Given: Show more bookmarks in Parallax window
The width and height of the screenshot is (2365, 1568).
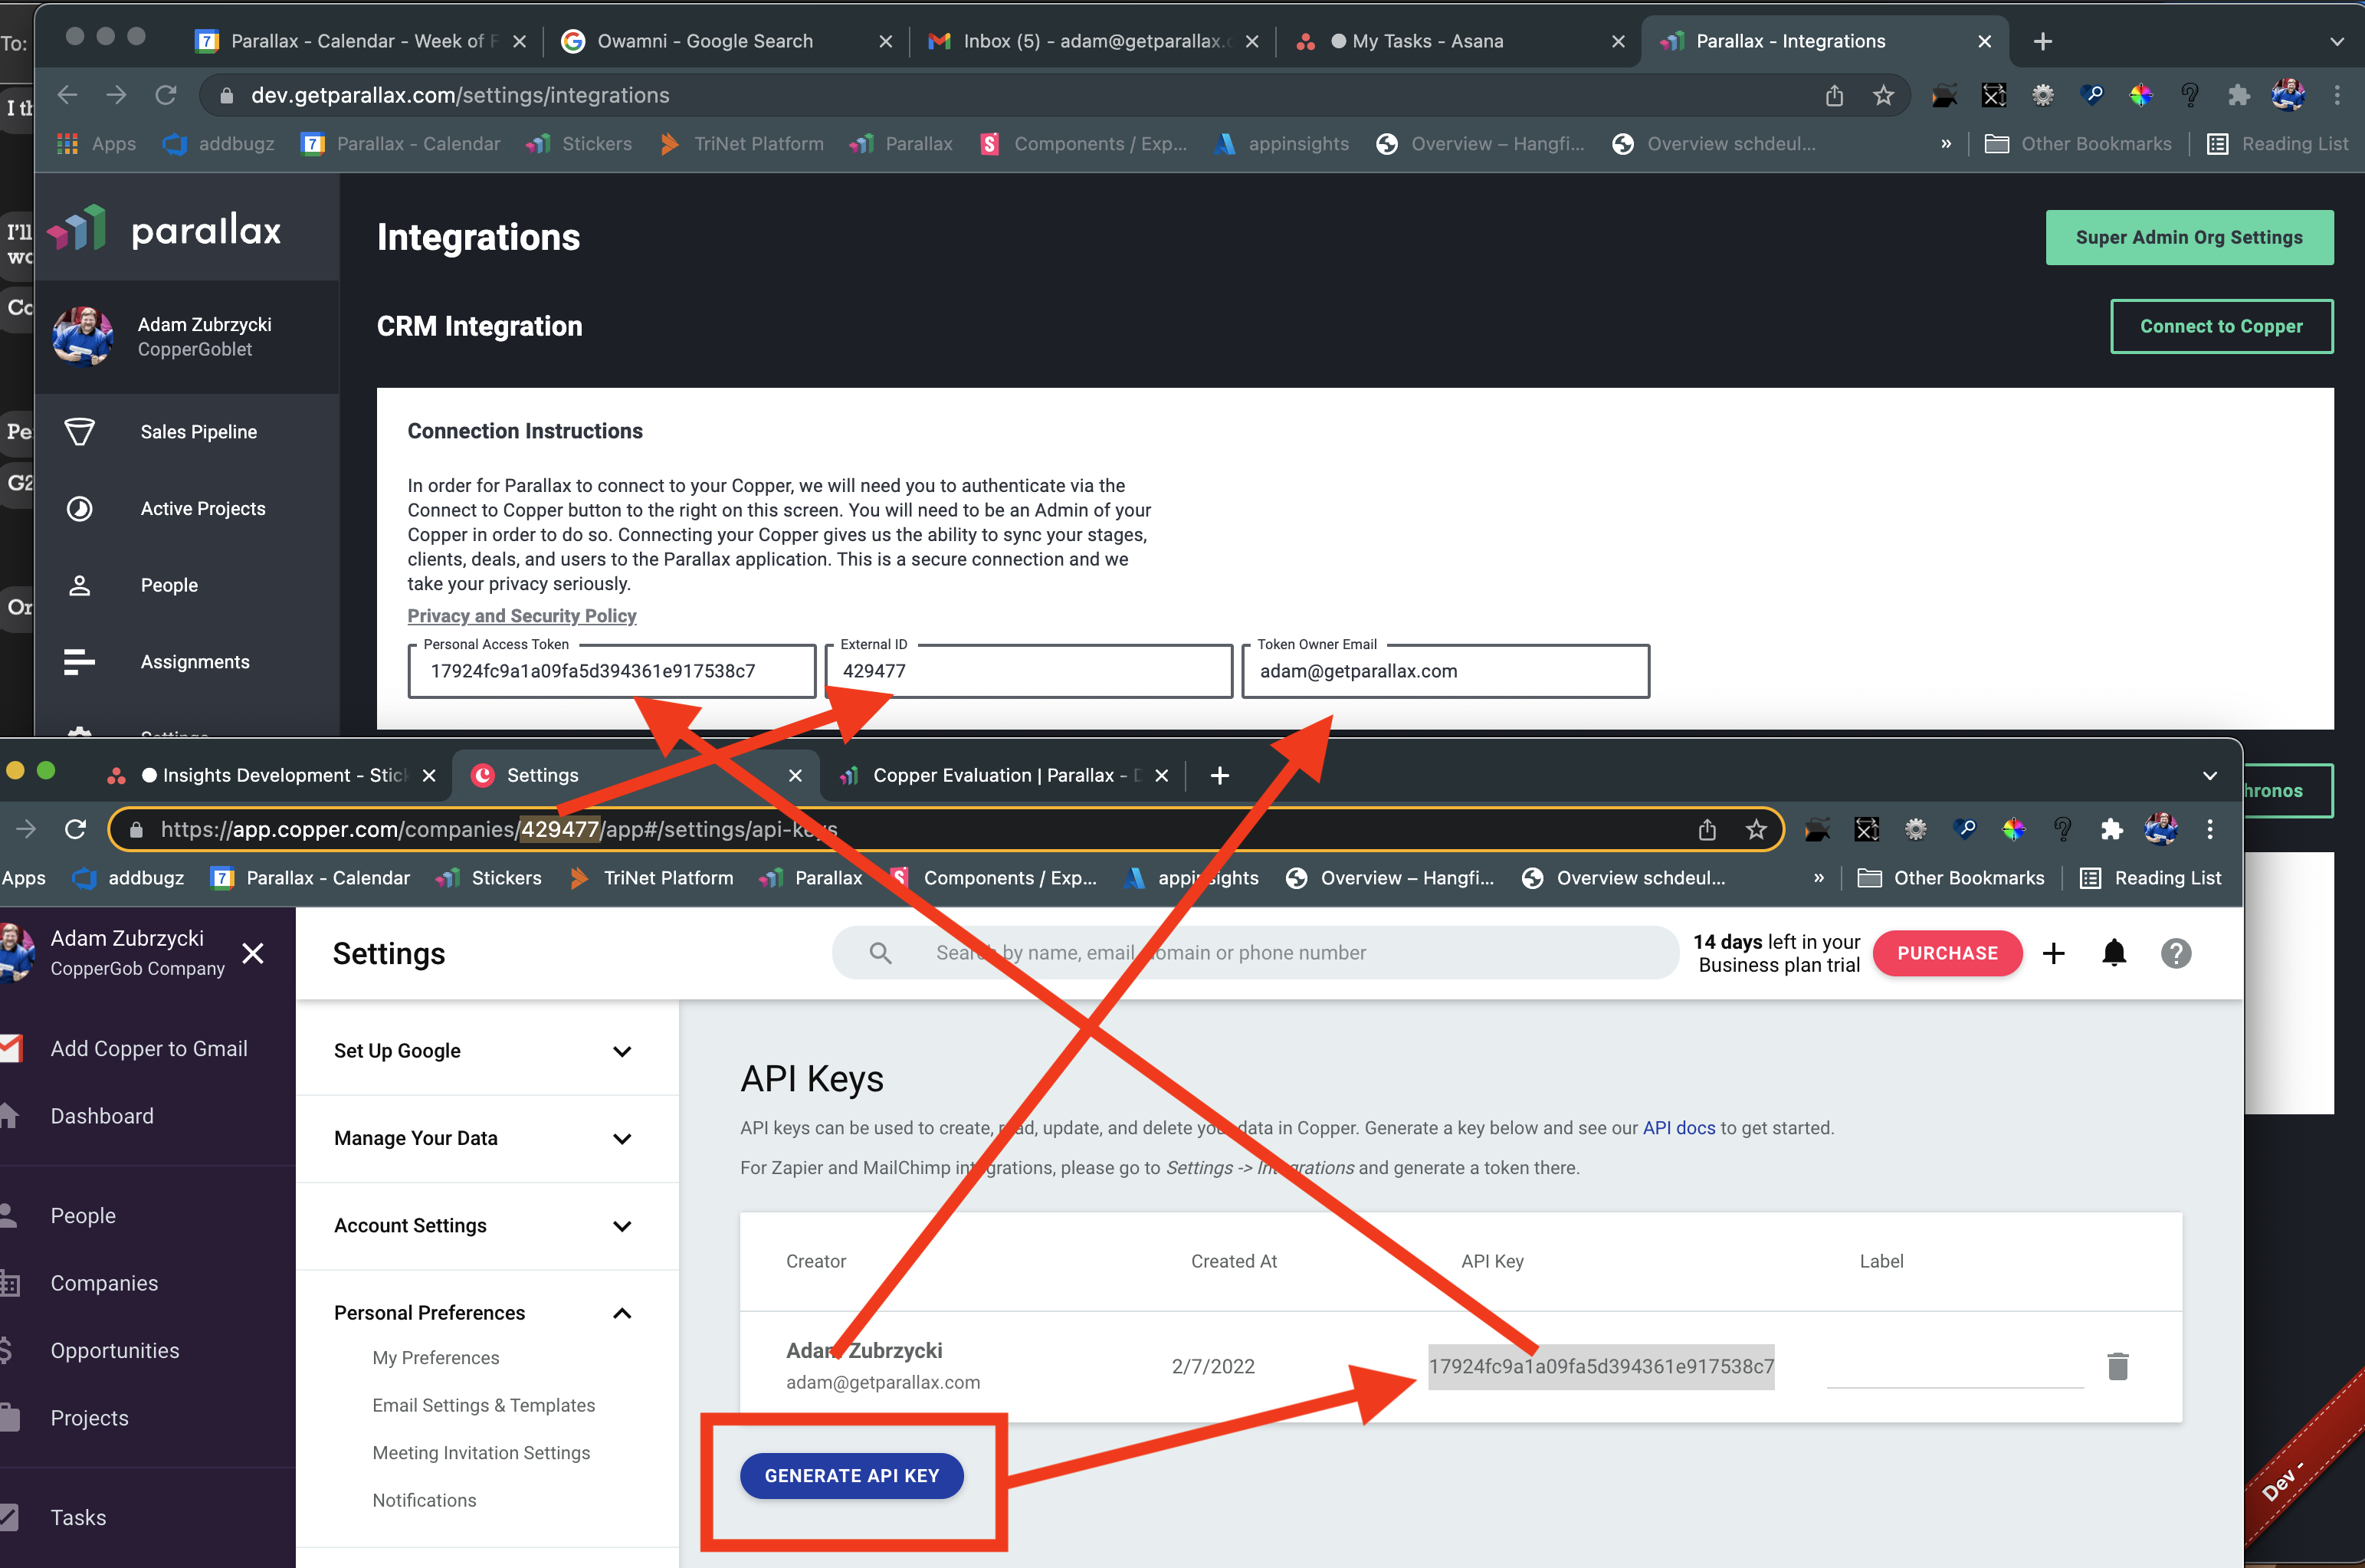Looking at the screenshot, I should [x=1946, y=144].
